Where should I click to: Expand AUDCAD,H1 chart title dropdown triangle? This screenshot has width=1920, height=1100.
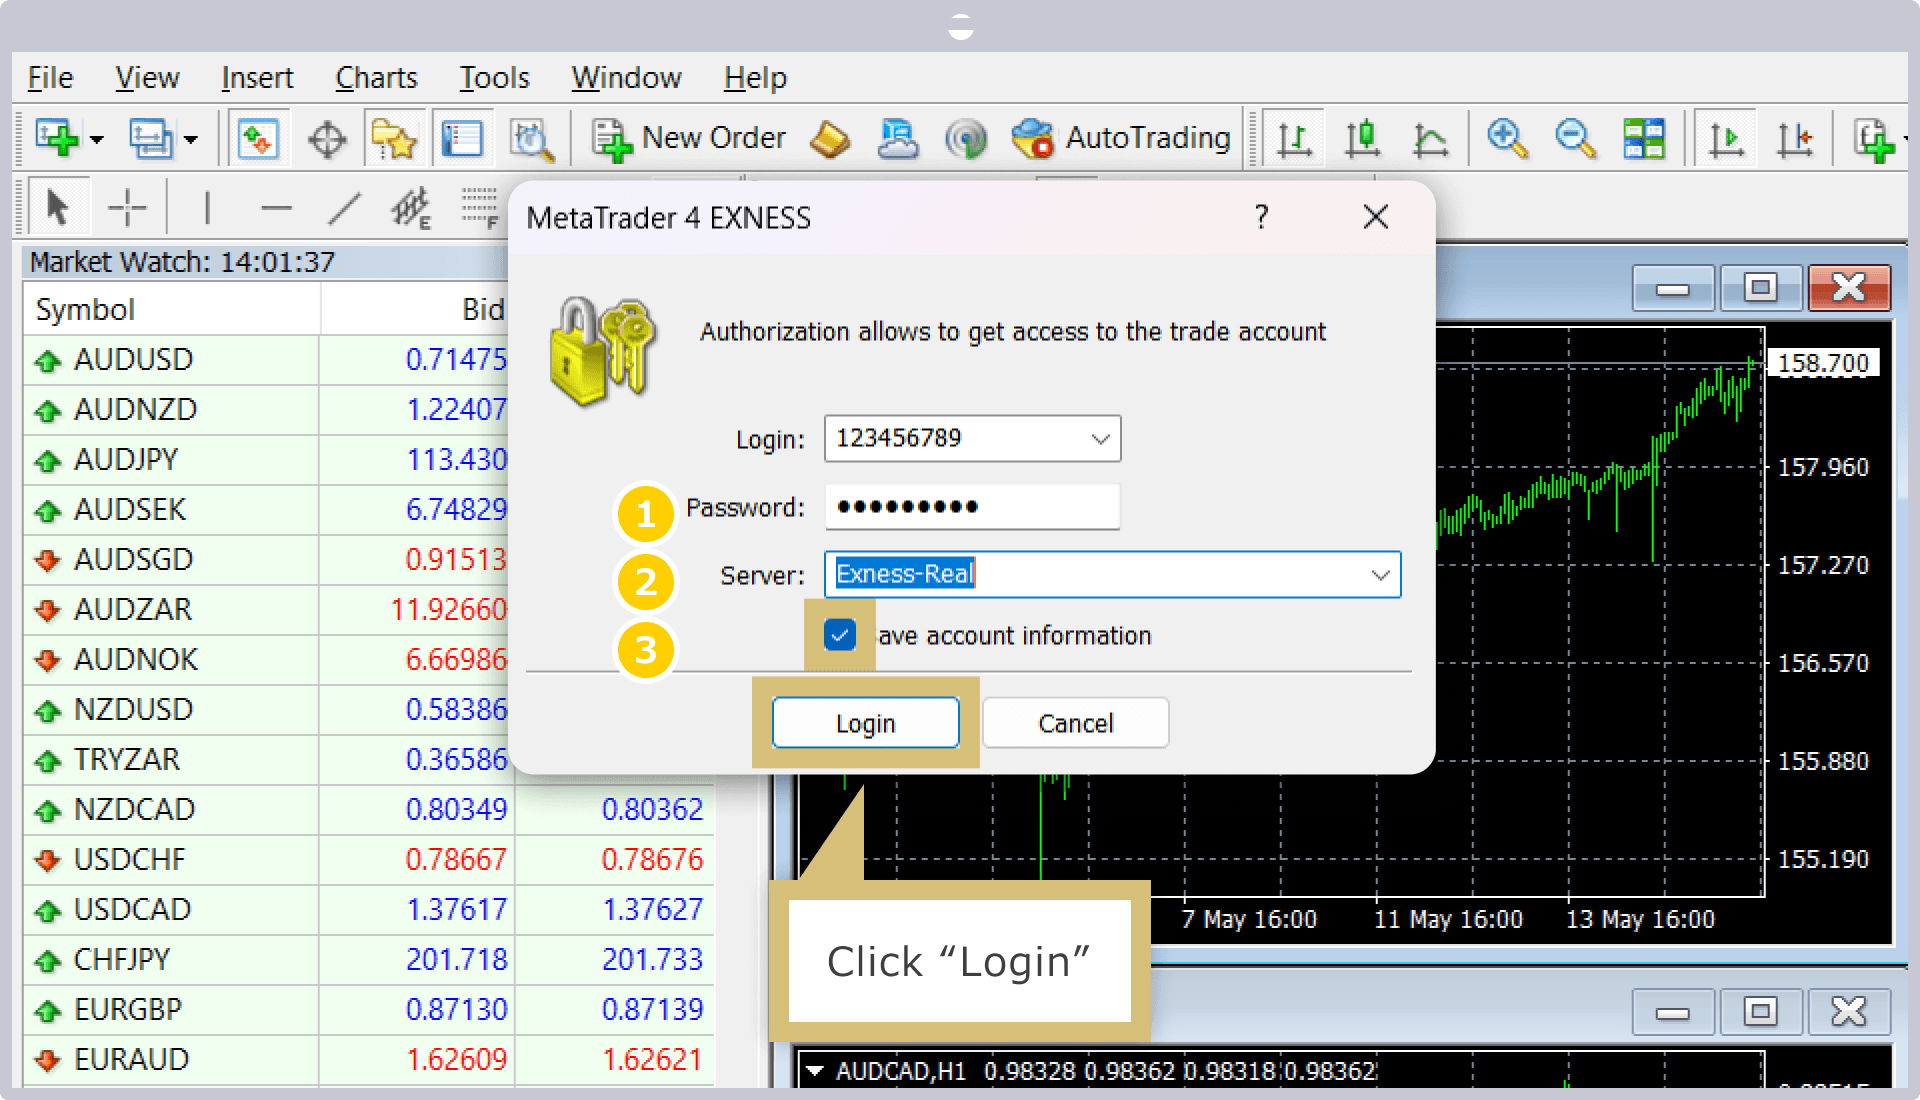[815, 1071]
